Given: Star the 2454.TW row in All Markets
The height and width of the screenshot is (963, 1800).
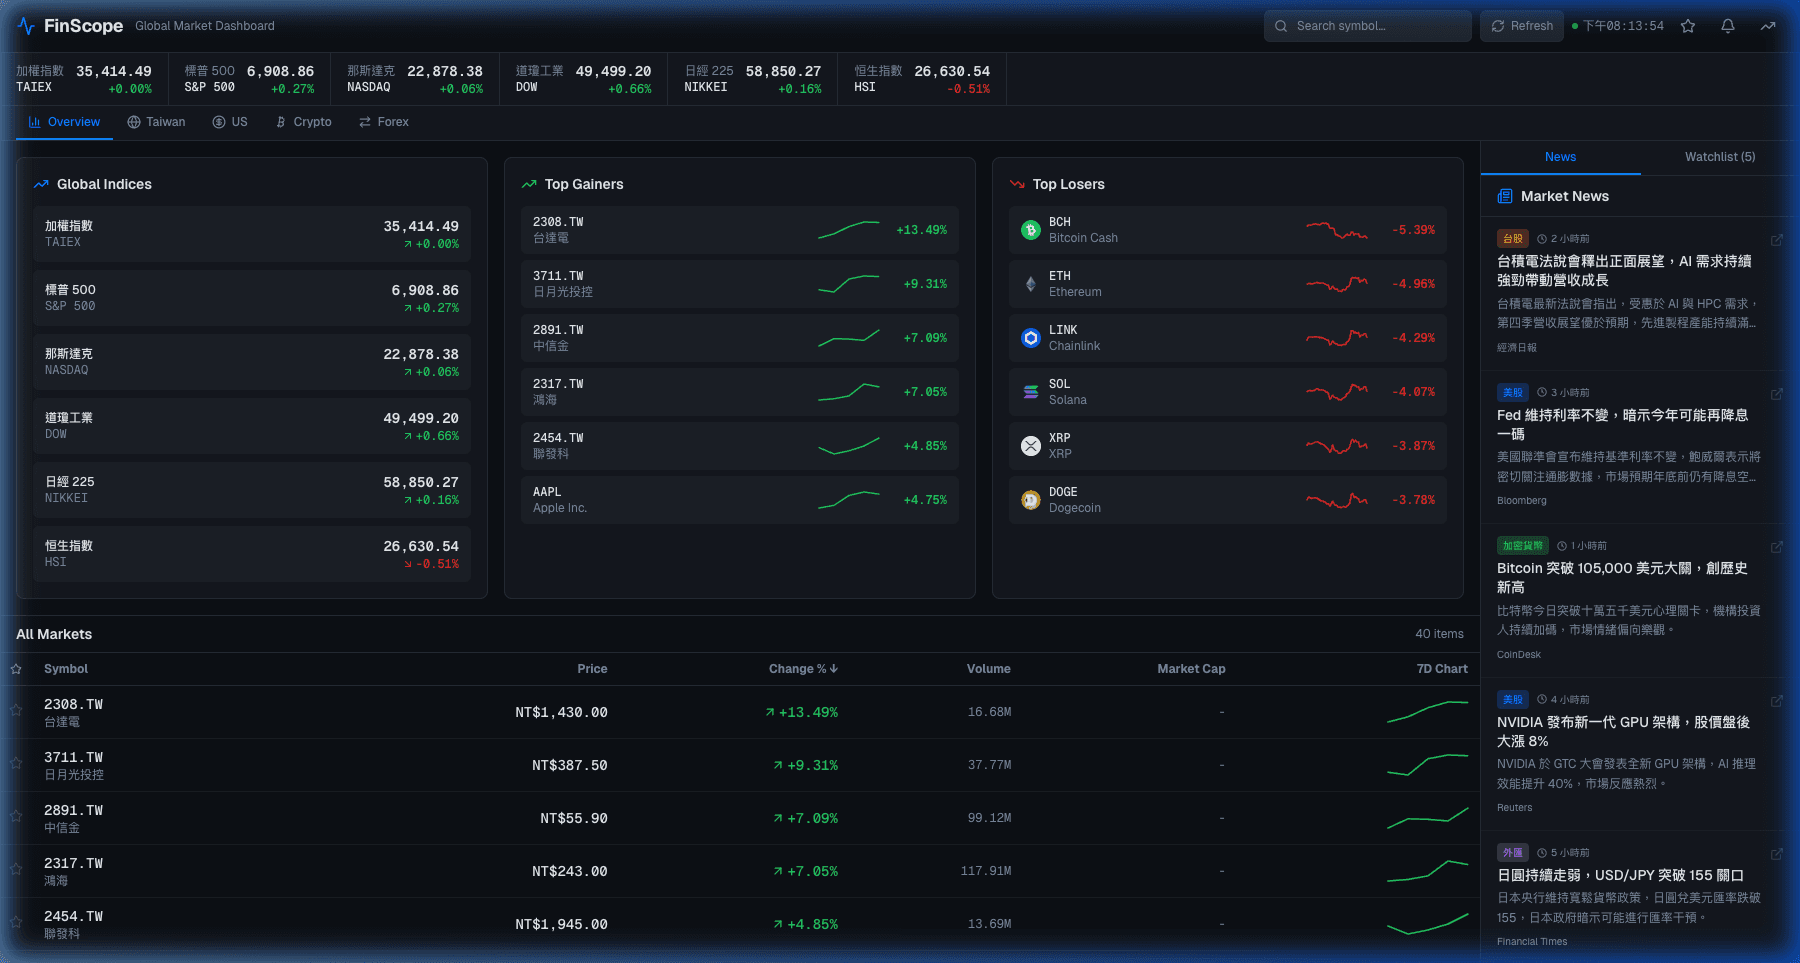Looking at the screenshot, I should pos(16,922).
